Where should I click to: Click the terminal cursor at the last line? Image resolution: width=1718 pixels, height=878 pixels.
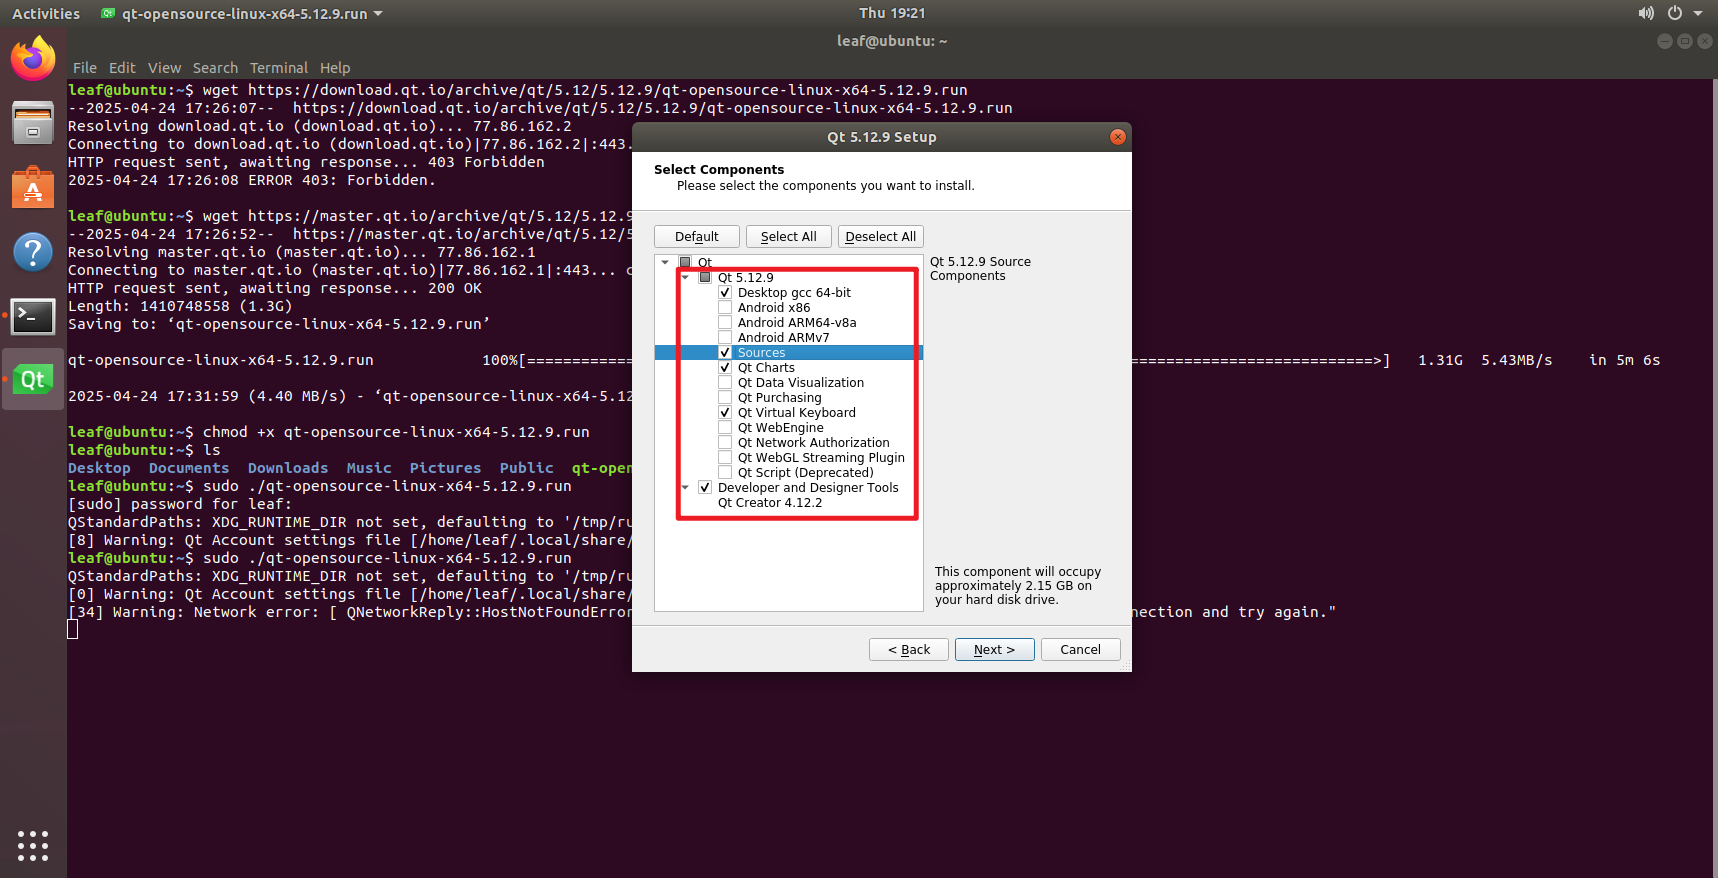(72, 629)
